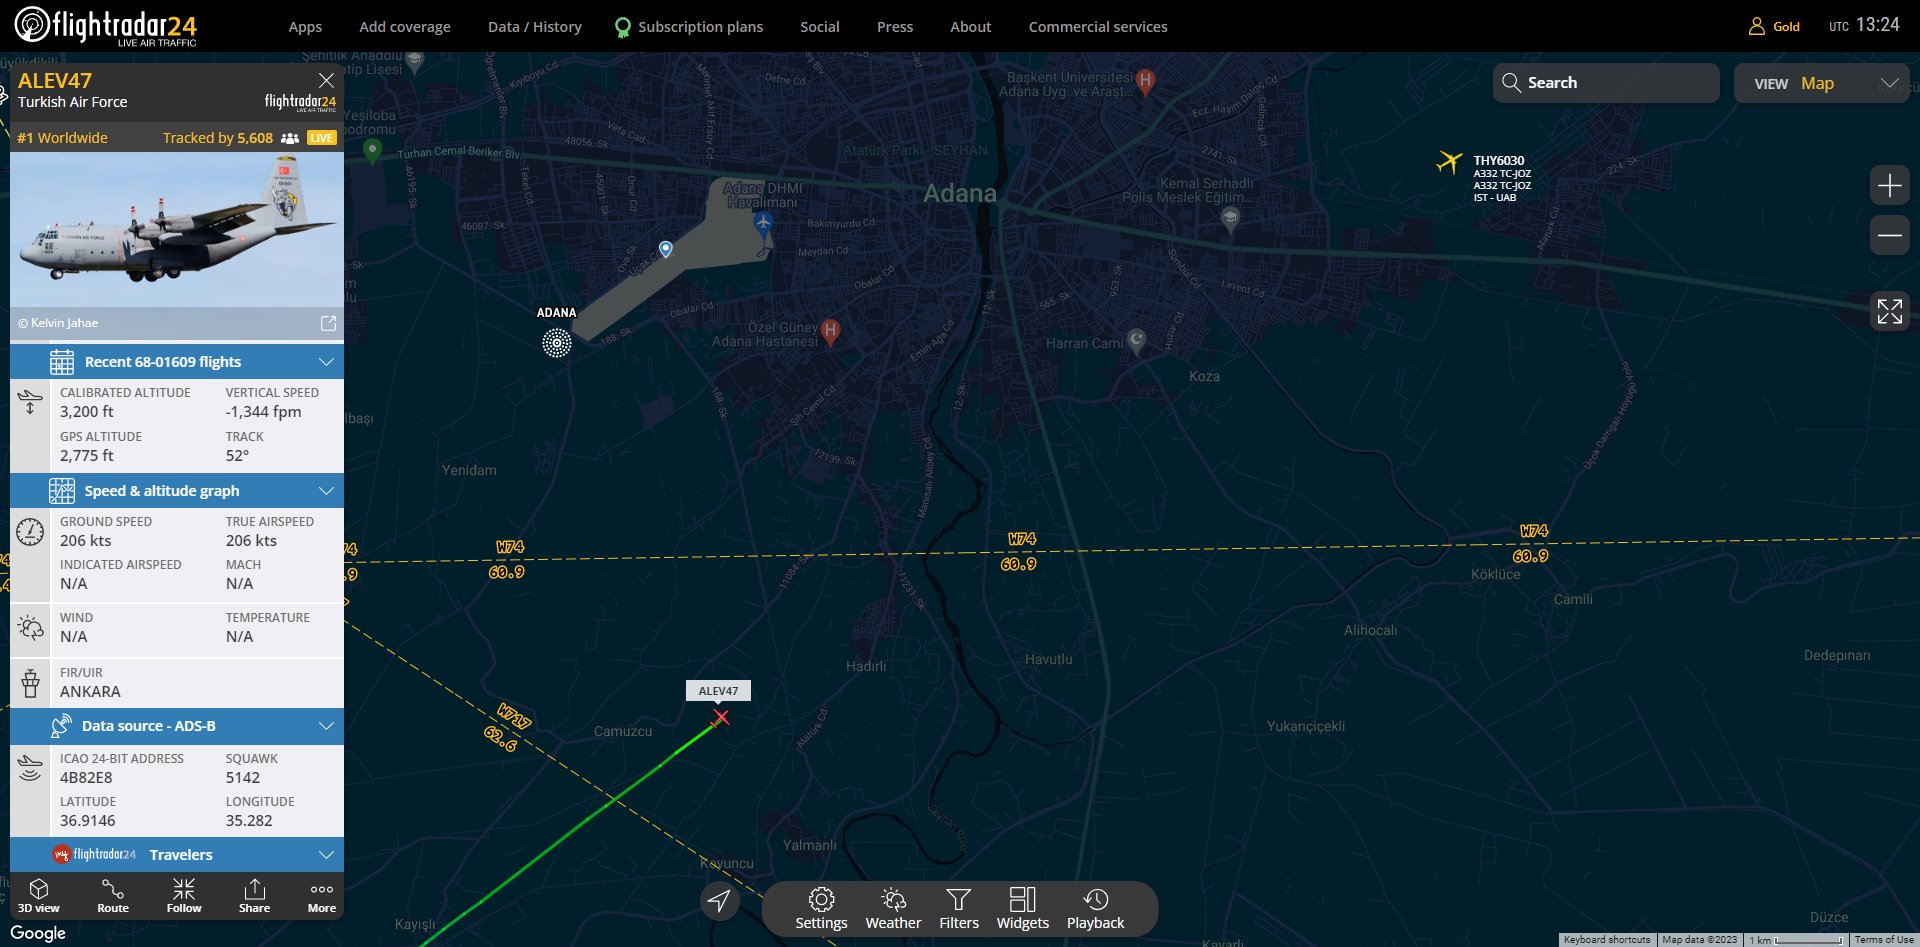
Task: Open aircraft photo in new window
Action: (x=328, y=323)
